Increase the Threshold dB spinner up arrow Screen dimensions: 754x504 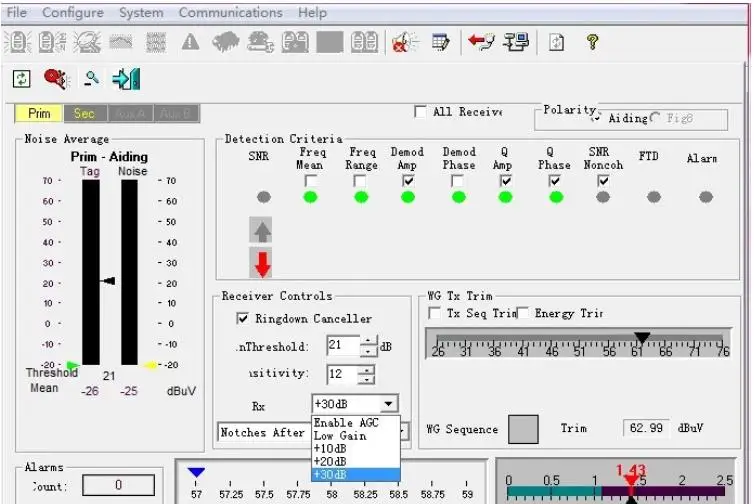(x=368, y=340)
